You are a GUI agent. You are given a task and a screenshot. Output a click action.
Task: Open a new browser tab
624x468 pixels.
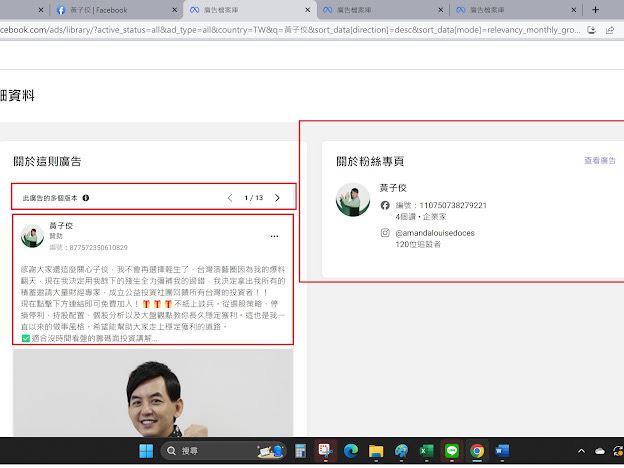(x=596, y=9)
